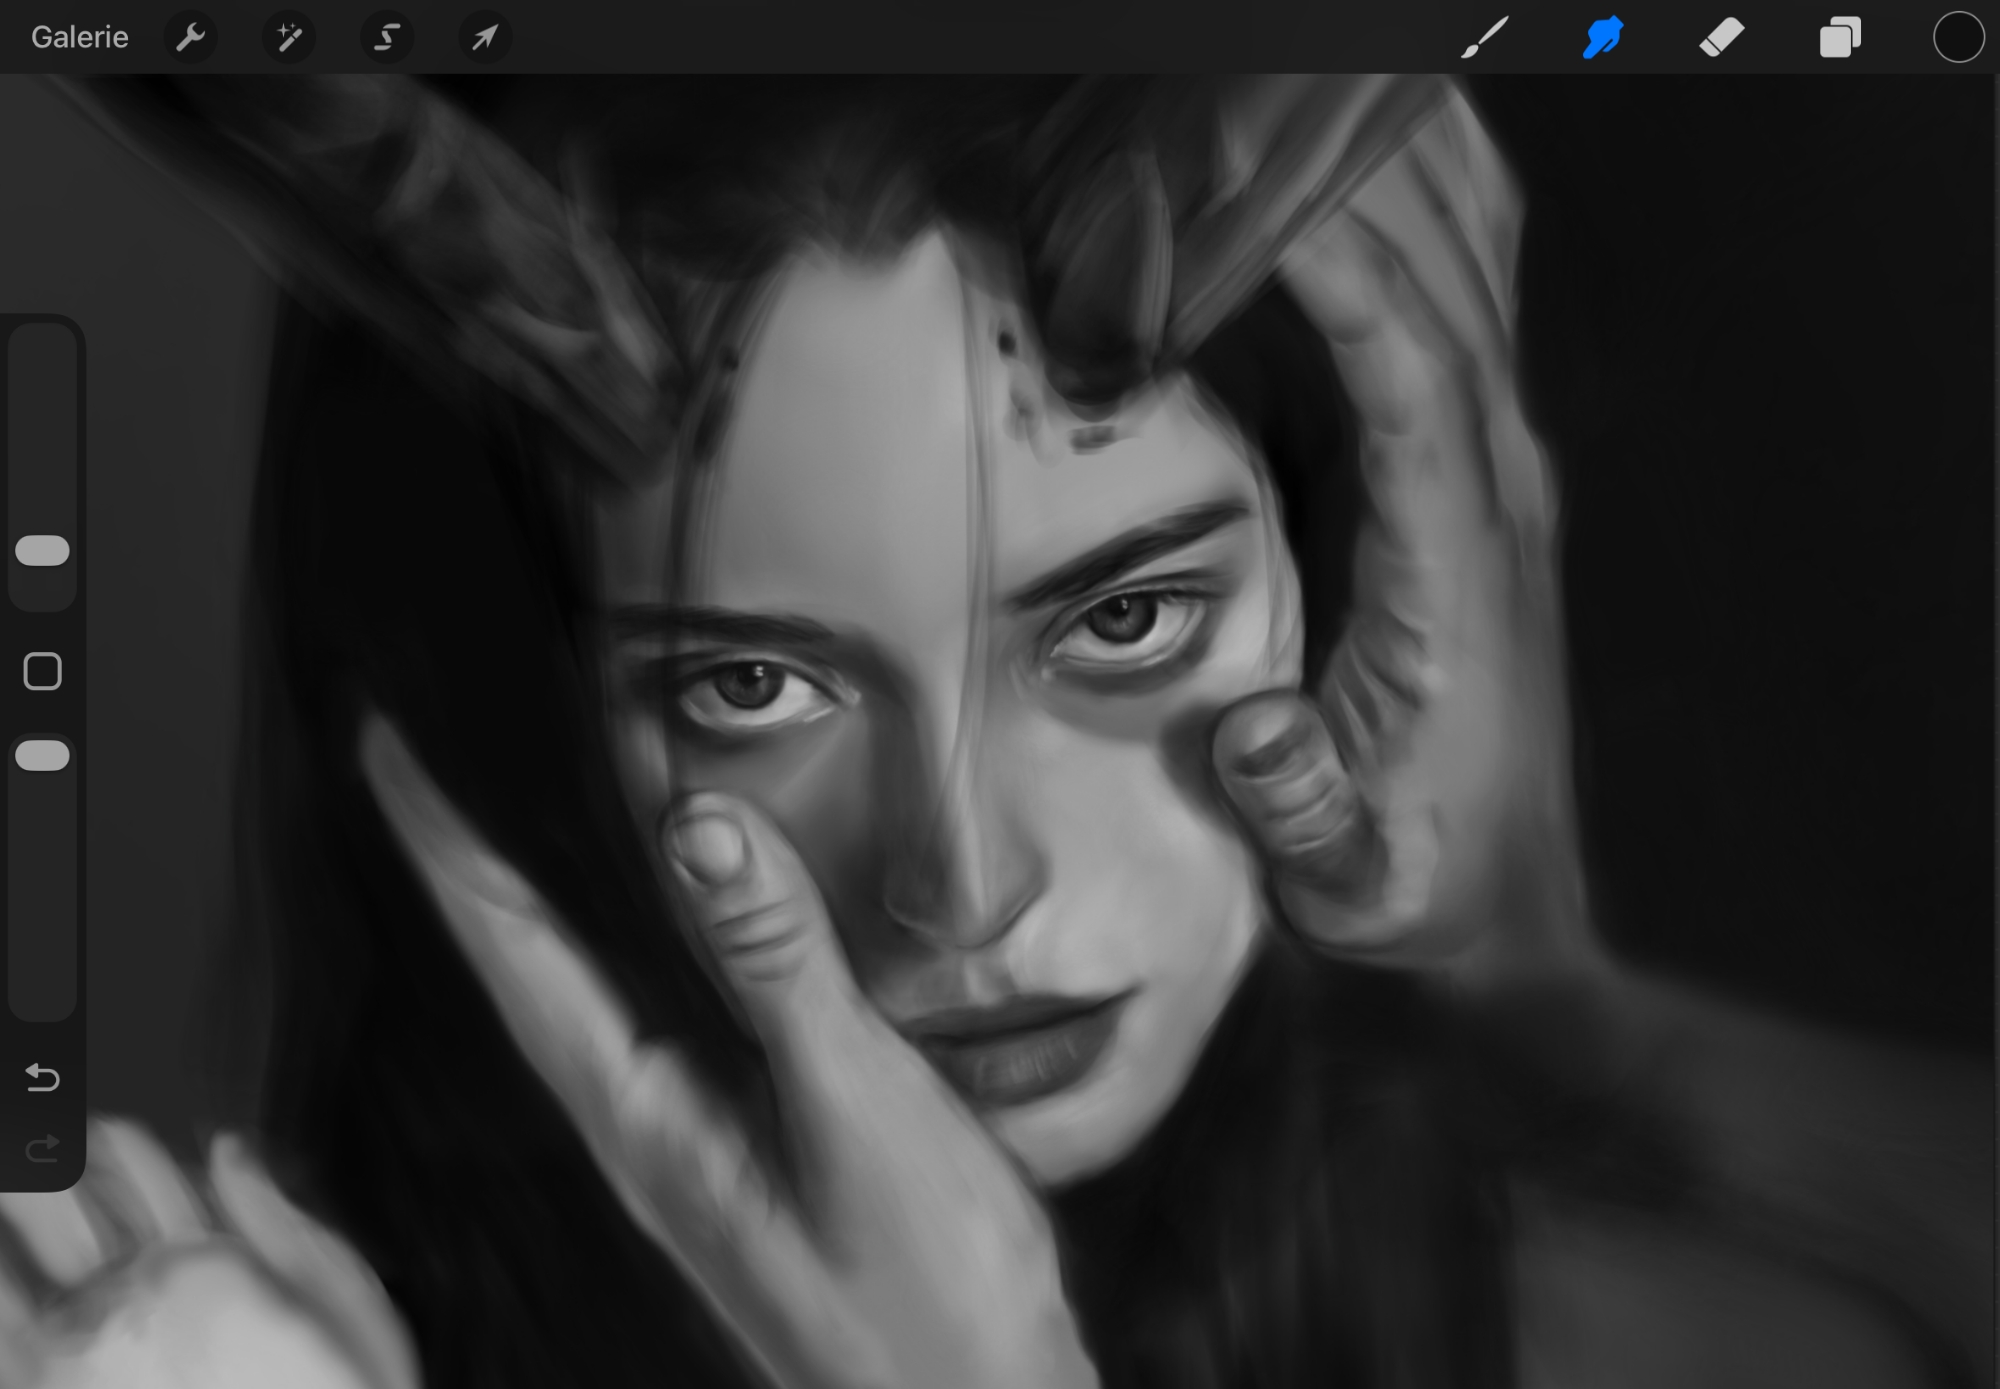Open Adjustments magic wand menu
Screen dimensions: 2000x1389
[288, 37]
